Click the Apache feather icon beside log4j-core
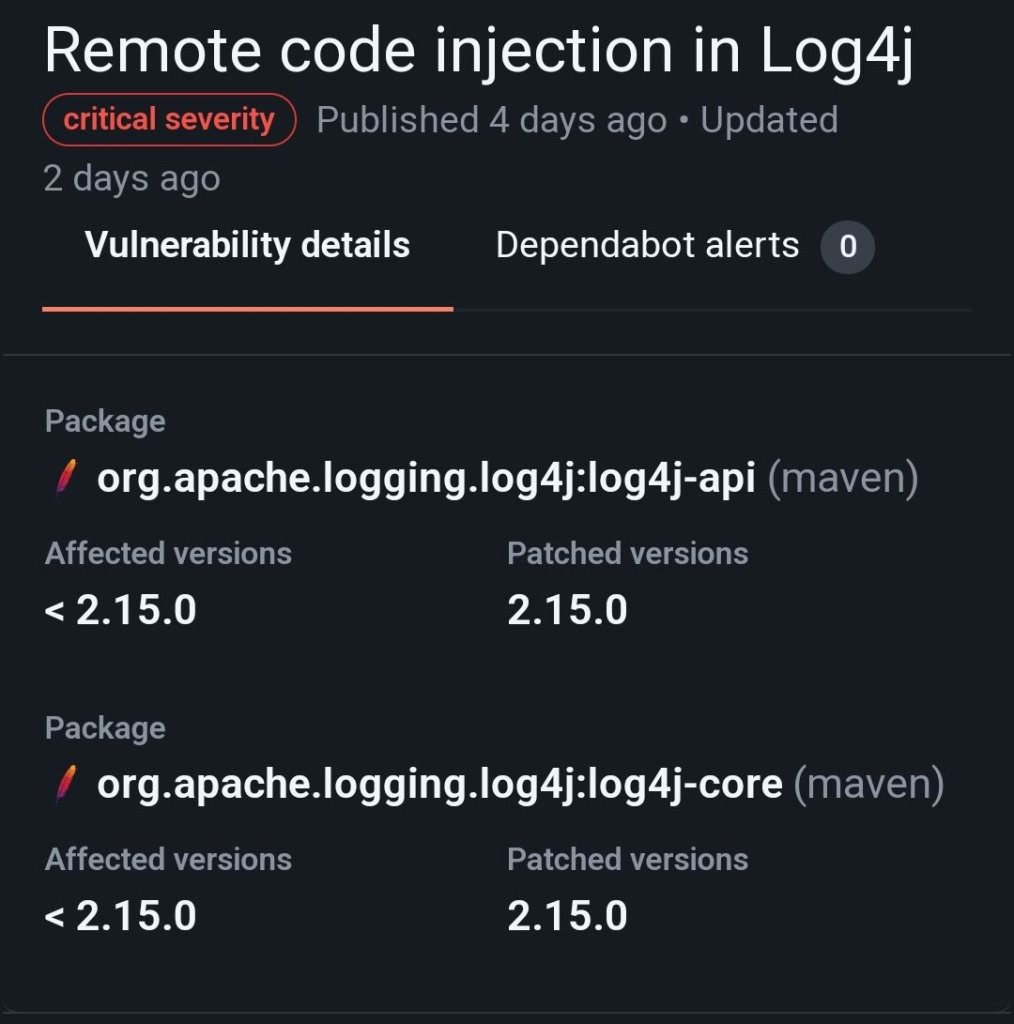Screen dimensions: 1014x1024 (63, 785)
